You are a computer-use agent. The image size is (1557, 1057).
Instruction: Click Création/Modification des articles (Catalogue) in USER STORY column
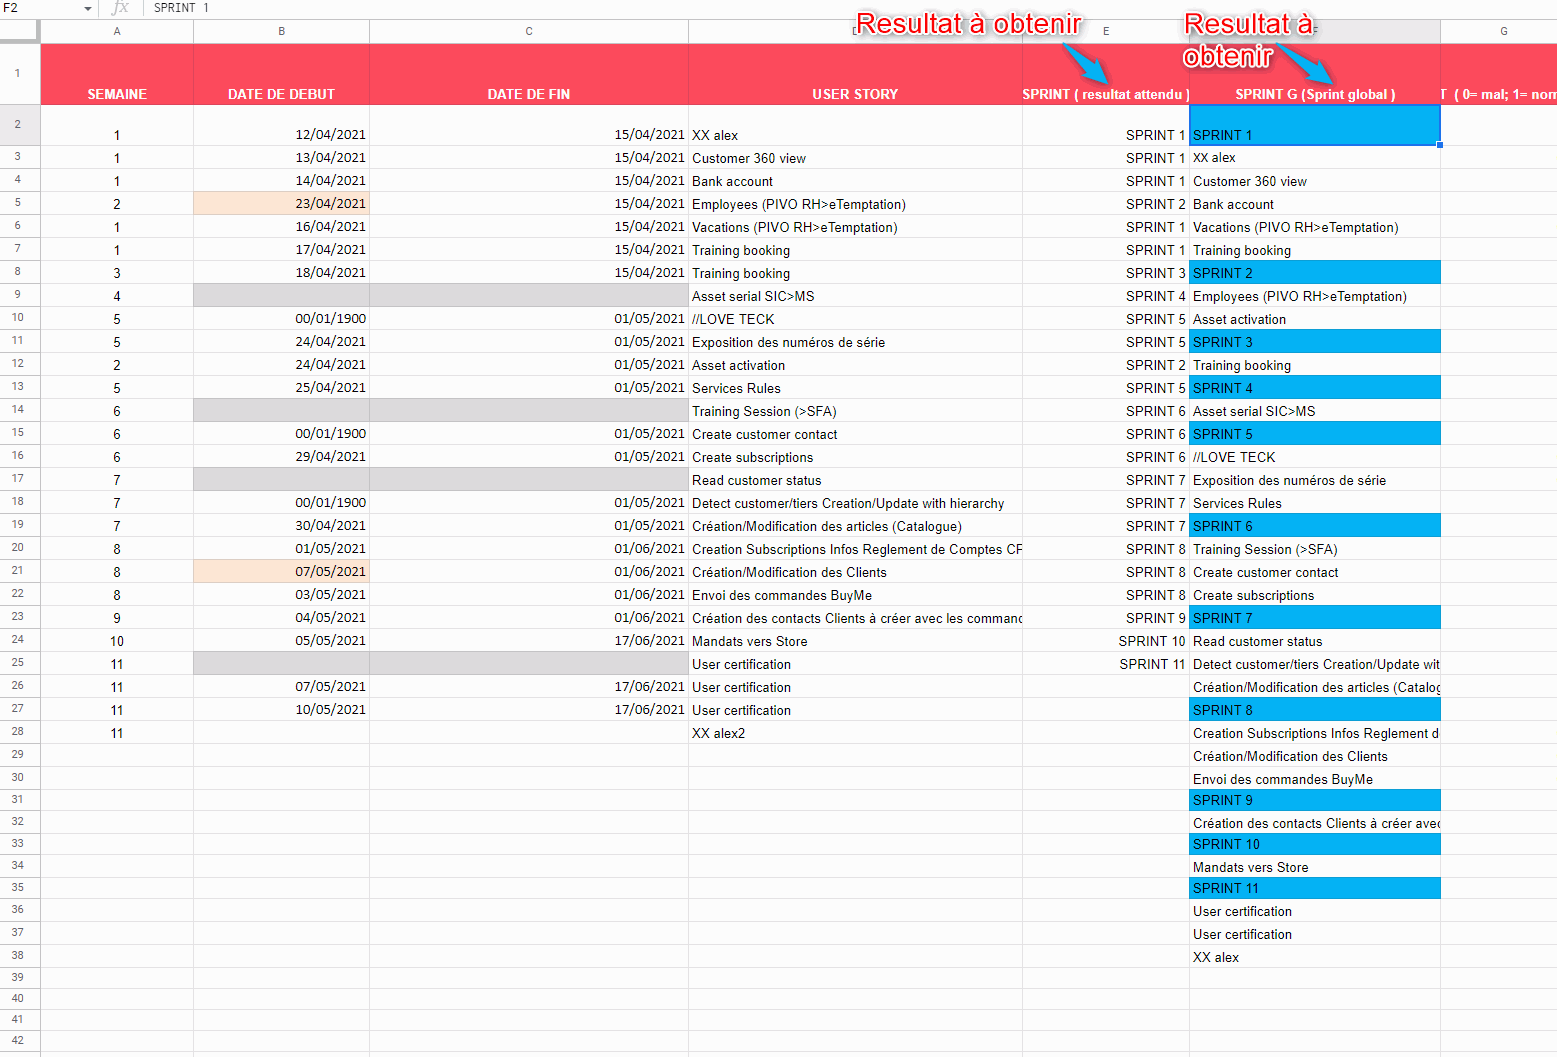point(855,525)
